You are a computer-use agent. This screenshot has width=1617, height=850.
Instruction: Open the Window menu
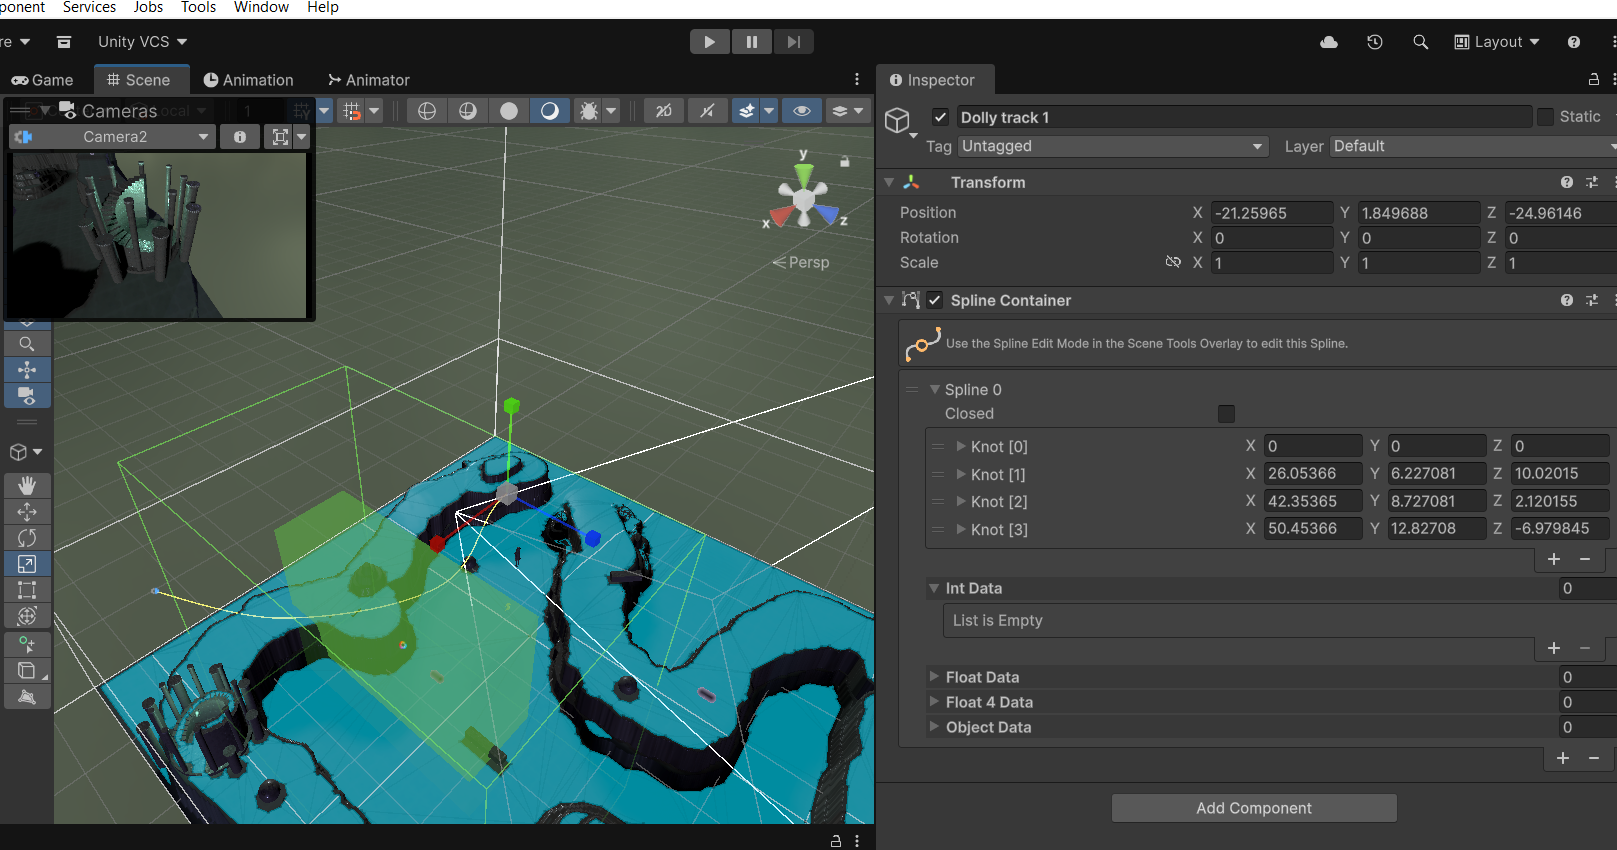[261, 7]
